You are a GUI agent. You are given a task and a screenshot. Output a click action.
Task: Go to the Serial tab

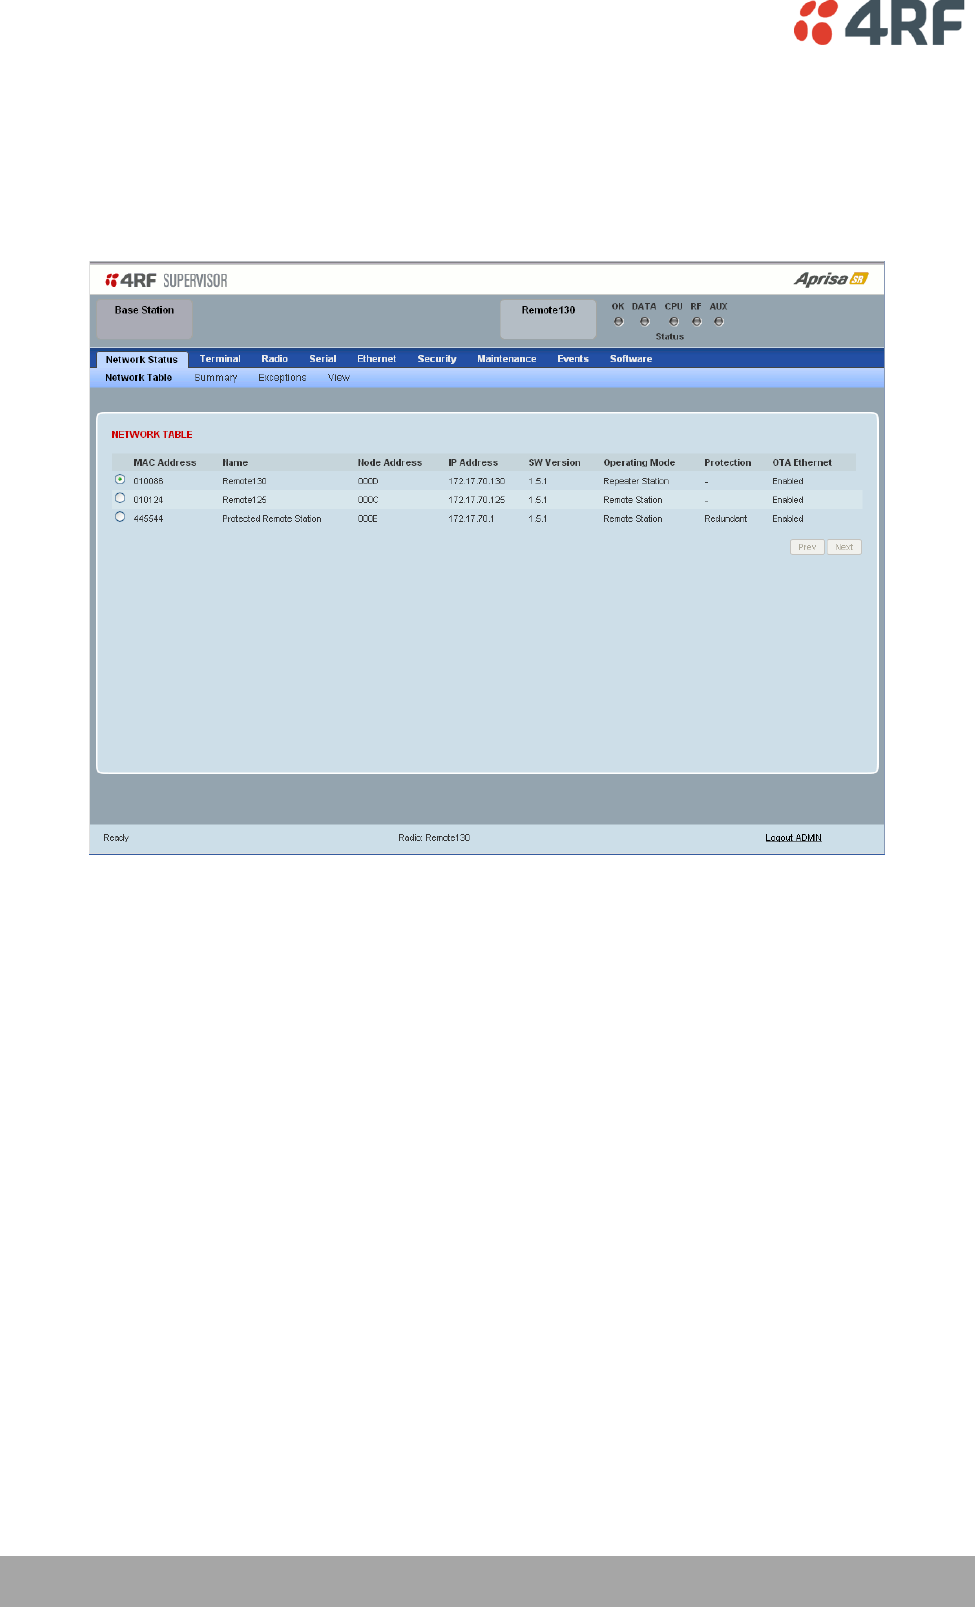[x=323, y=359]
